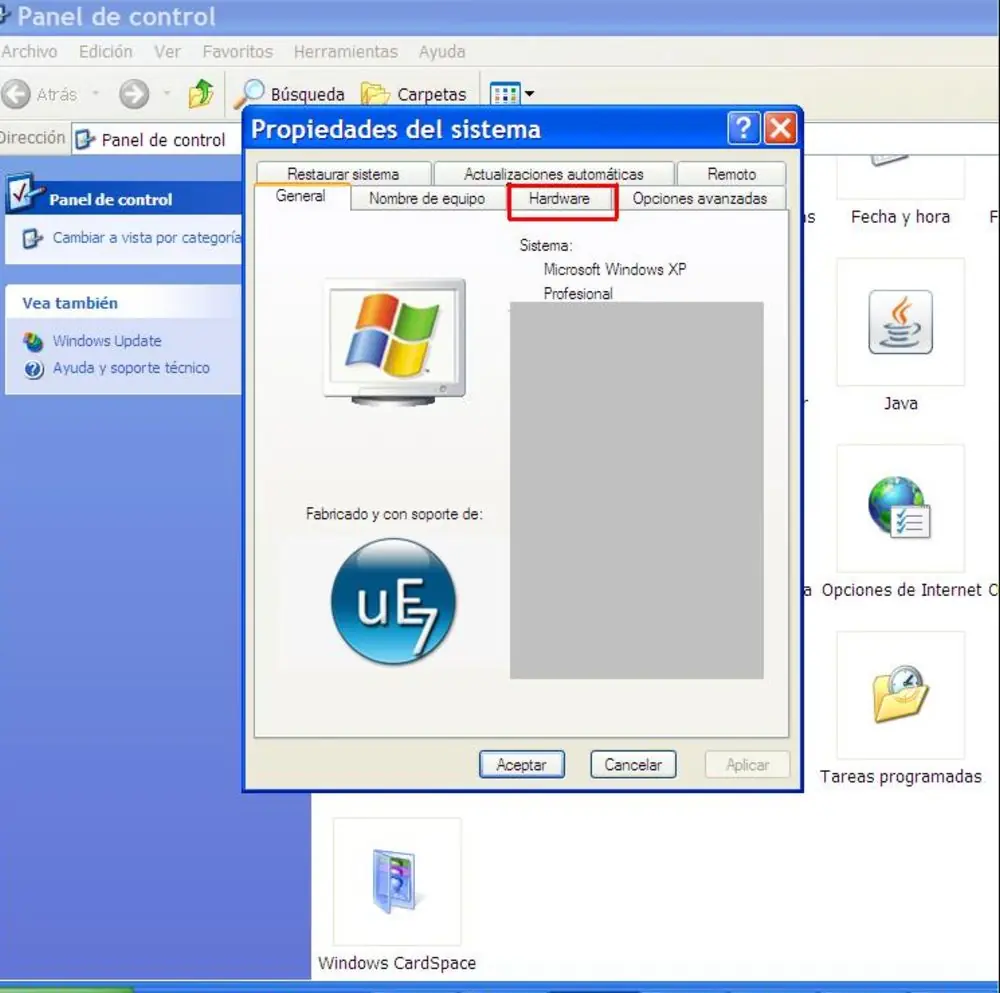Open Búsqueda search in toolbar
Screen dimensions: 1000x993
pyautogui.click(x=290, y=94)
